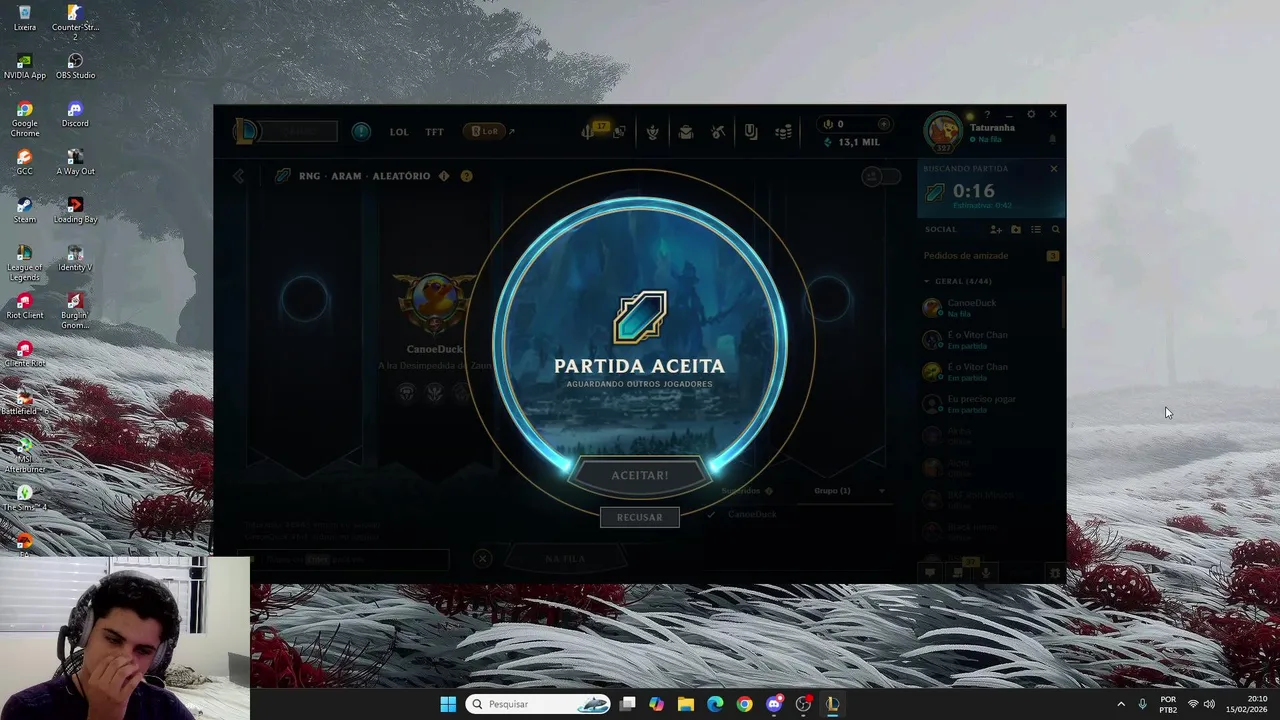Open the friends list sort options icon
The width and height of the screenshot is (1280, 720).
(x=1036, y=229)
